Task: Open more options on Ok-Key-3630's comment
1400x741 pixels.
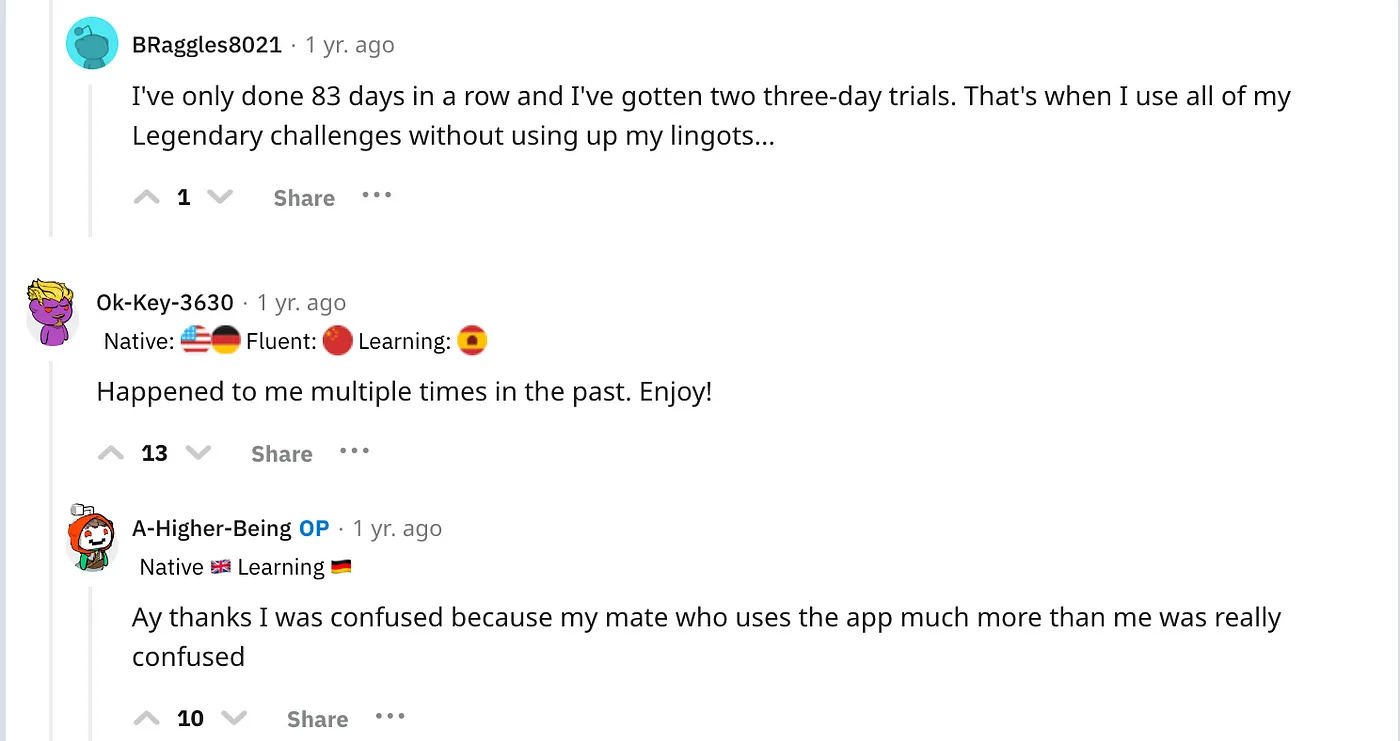Action: coord(354,451)
